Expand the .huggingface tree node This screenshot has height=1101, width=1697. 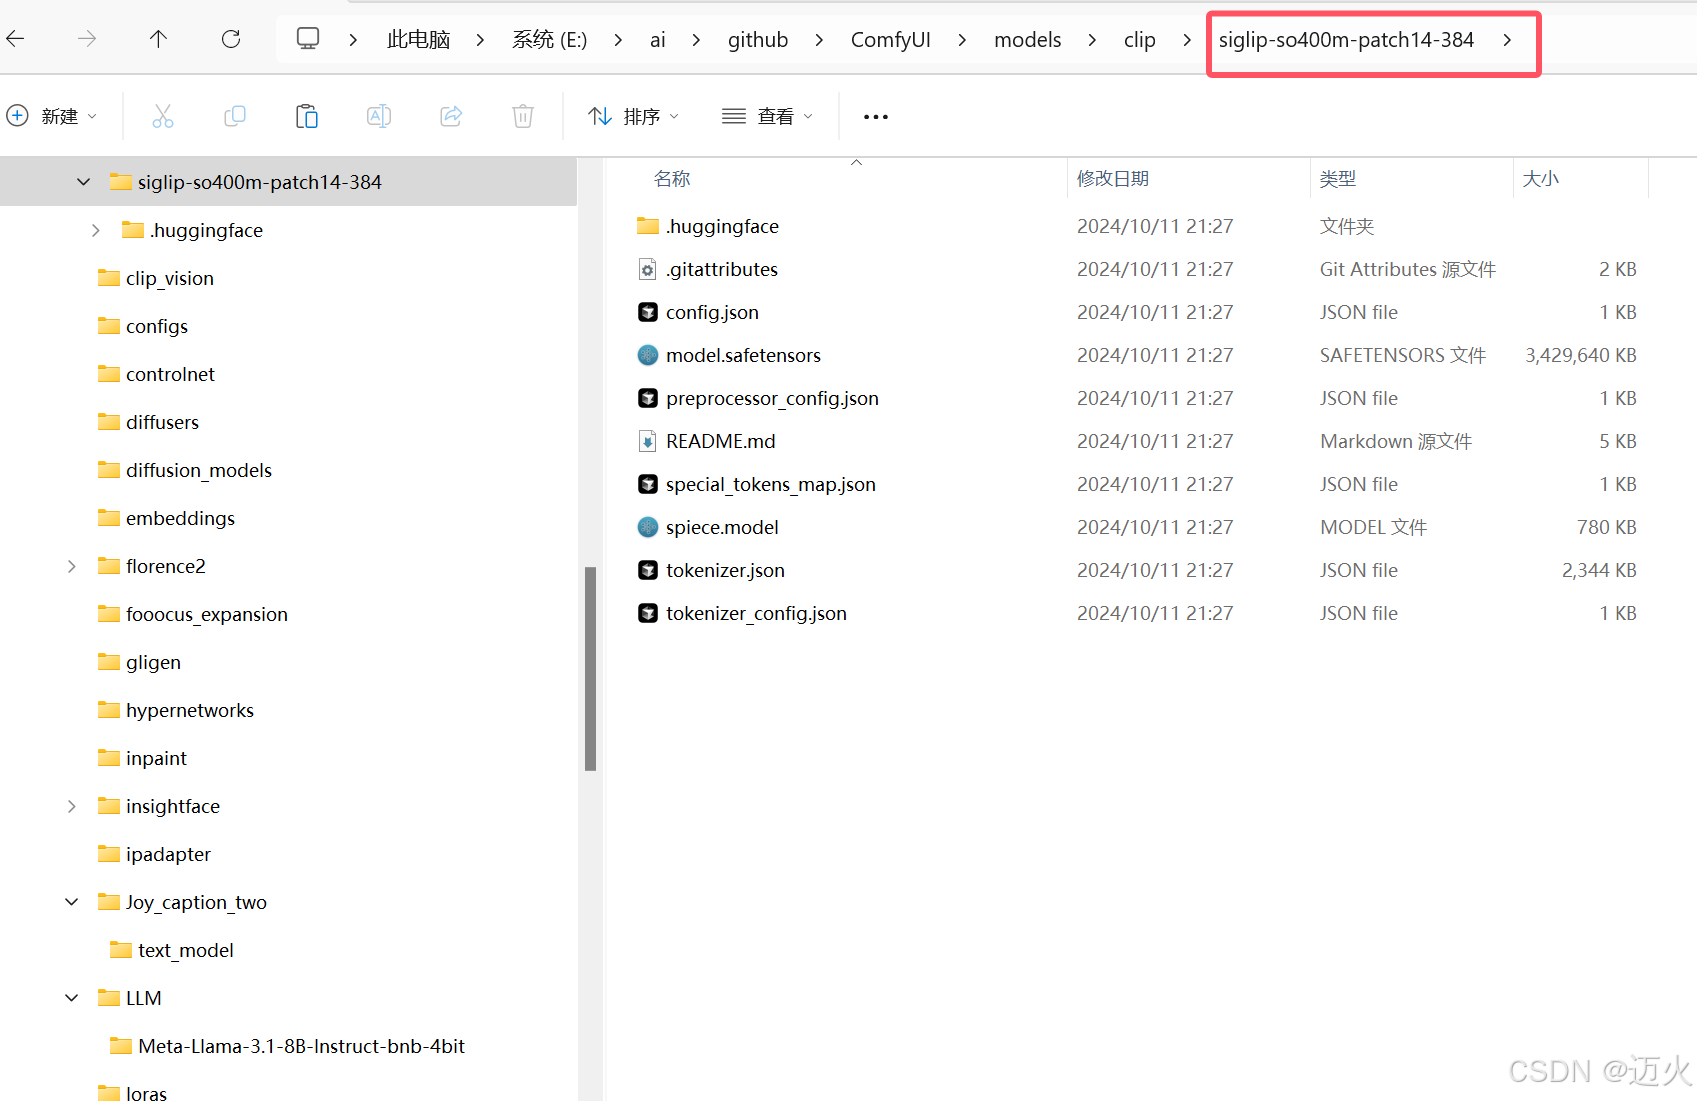pos(96,230)
